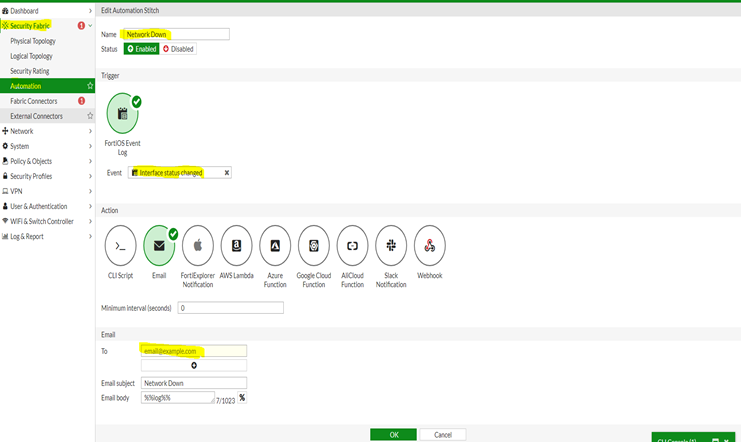Select the CLI Script action icon
The width and height of the screenshot is (741, 442).
tap(120, 245)
